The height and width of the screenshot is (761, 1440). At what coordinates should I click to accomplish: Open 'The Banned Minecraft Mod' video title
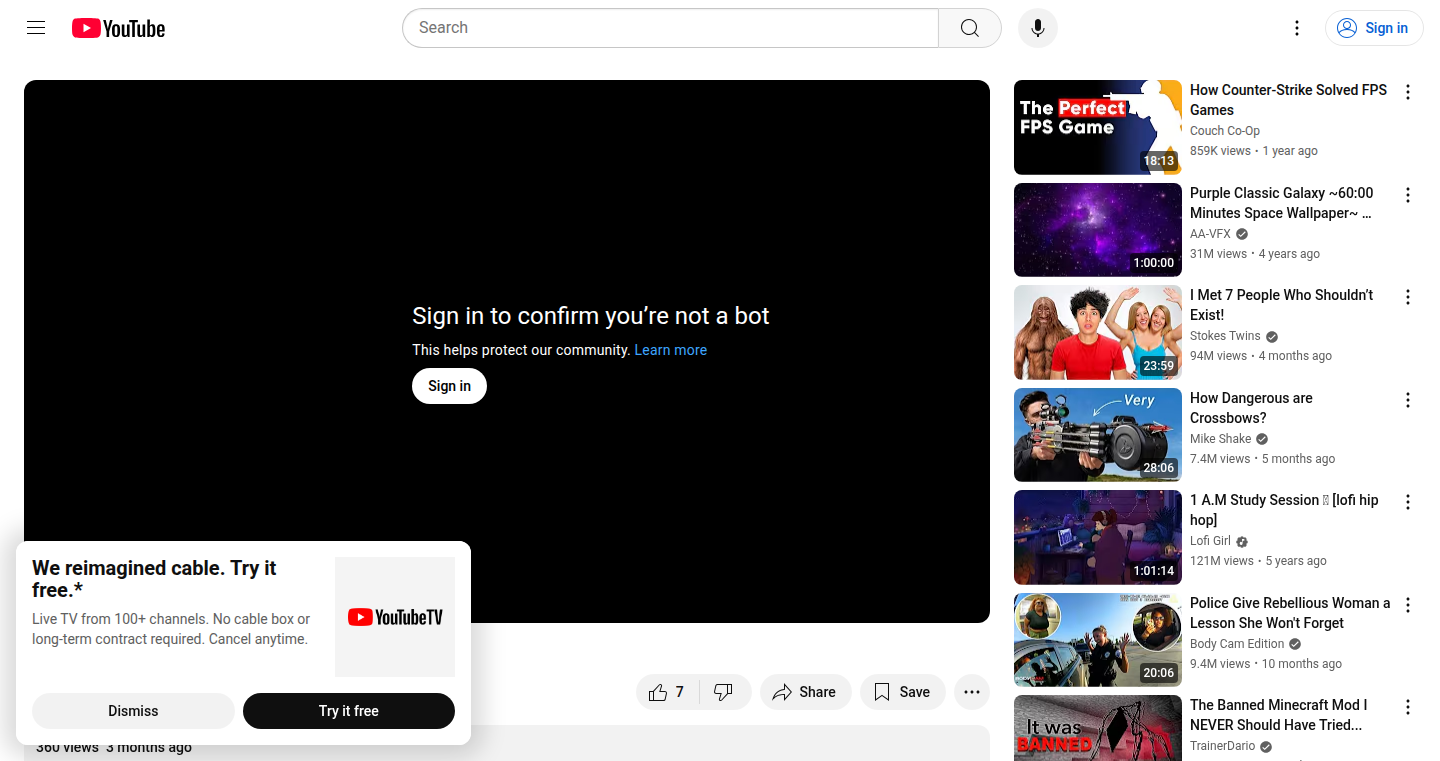(x=1279, y=715)
